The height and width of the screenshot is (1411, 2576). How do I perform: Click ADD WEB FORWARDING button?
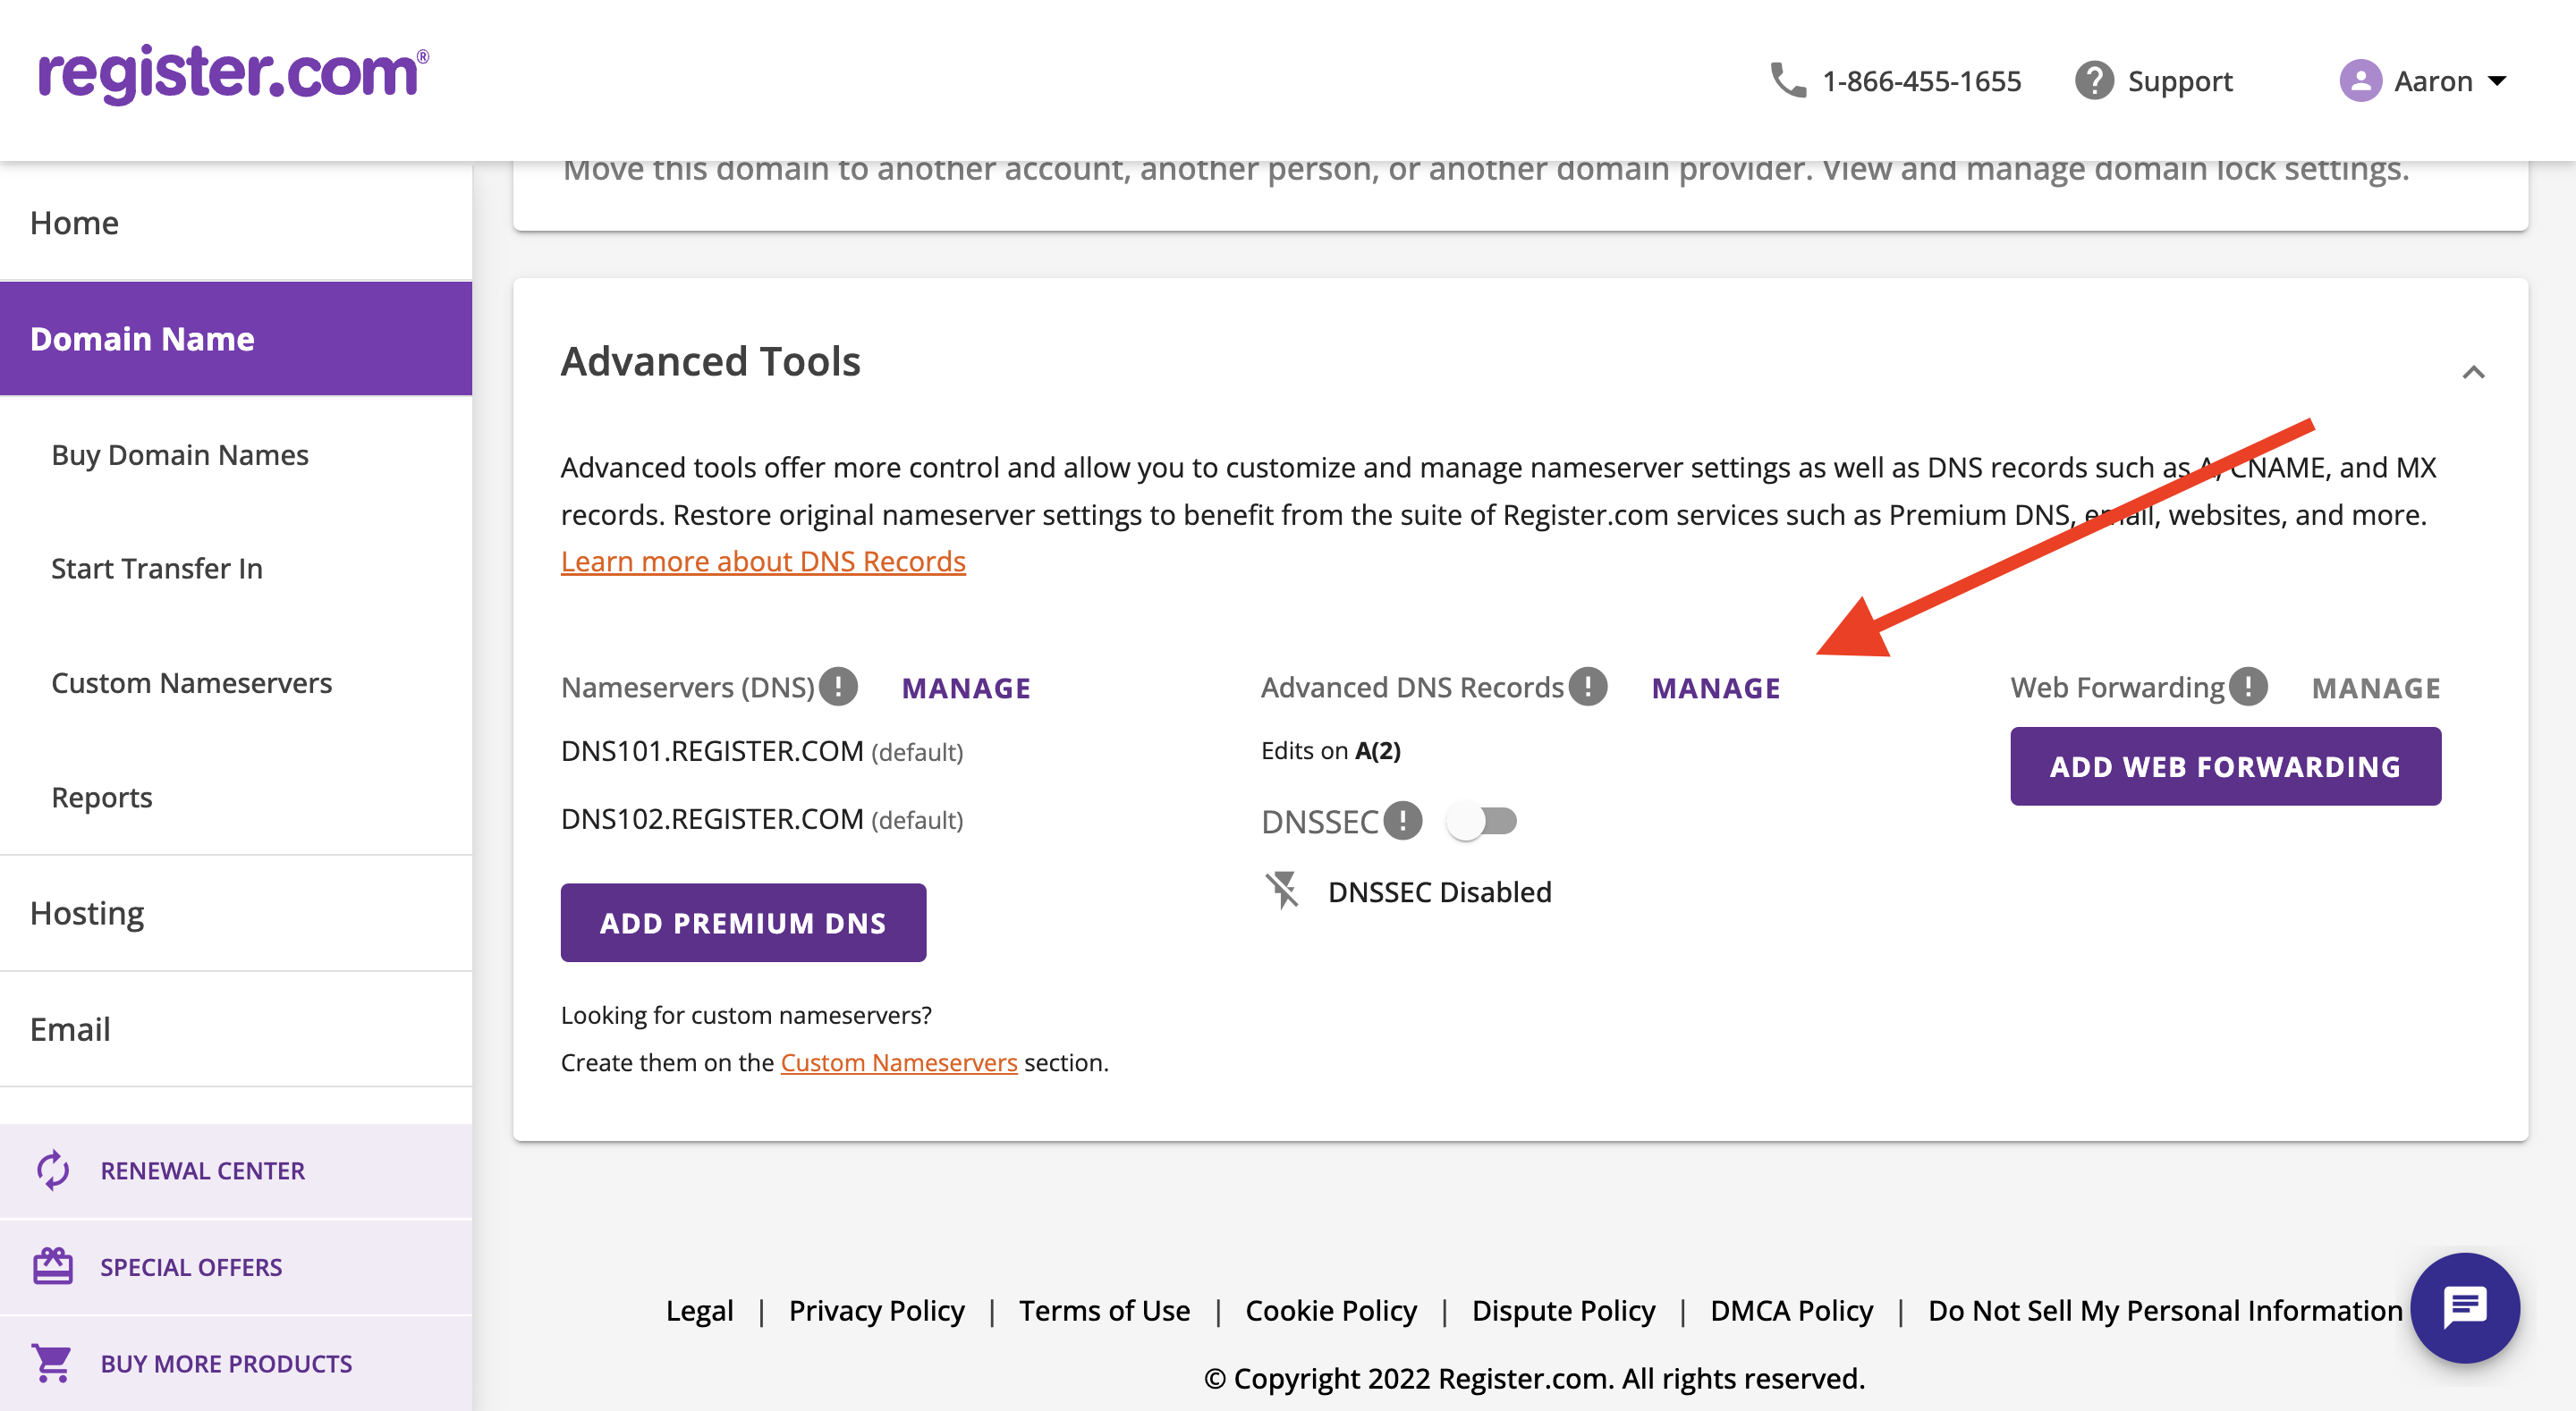pyautogui.click(x=2225, y=767)
